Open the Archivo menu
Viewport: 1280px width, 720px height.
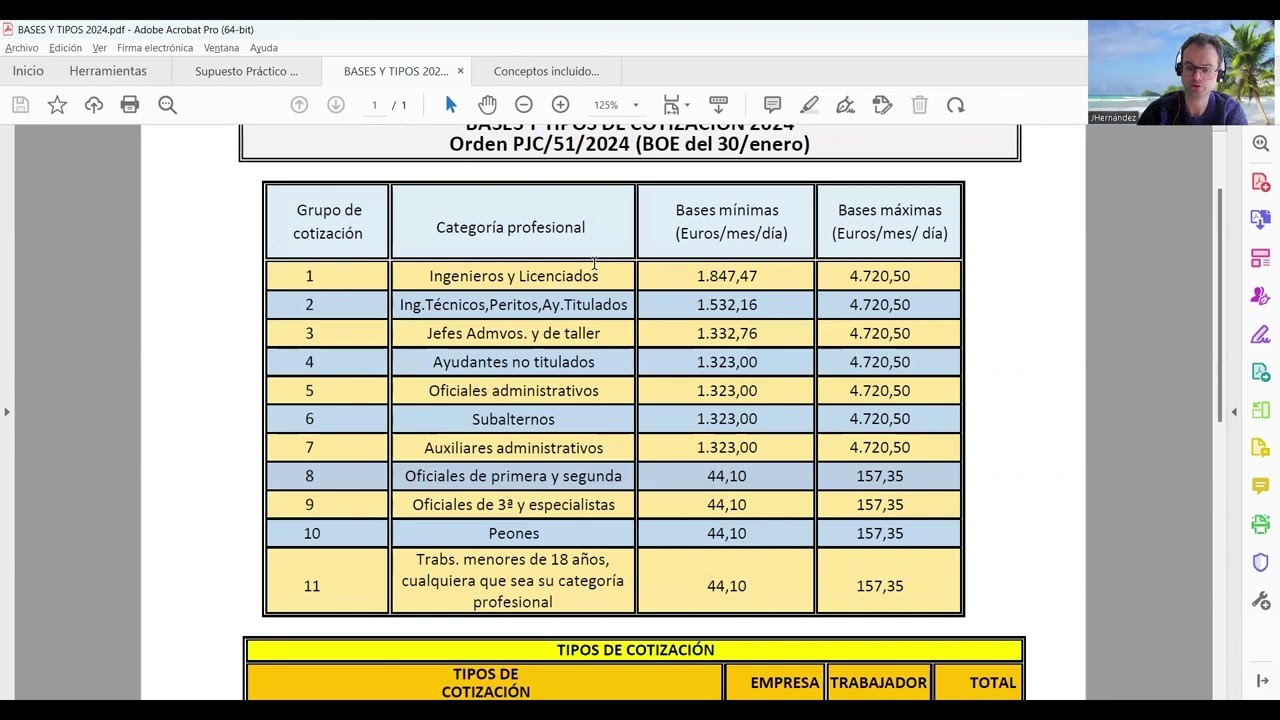pyautogui.click(x=22, y=48)
